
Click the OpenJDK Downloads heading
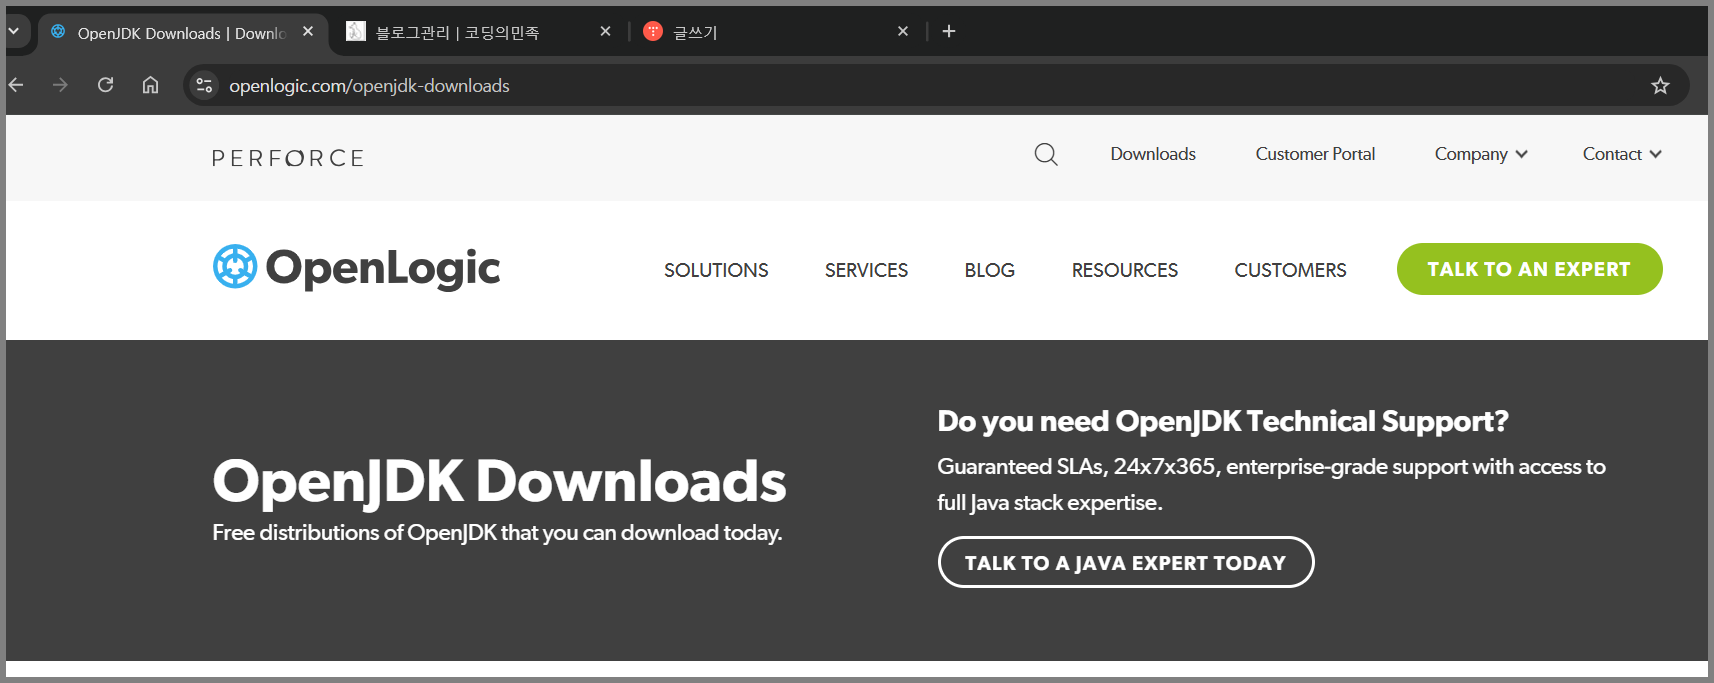(x=499, y=482)
